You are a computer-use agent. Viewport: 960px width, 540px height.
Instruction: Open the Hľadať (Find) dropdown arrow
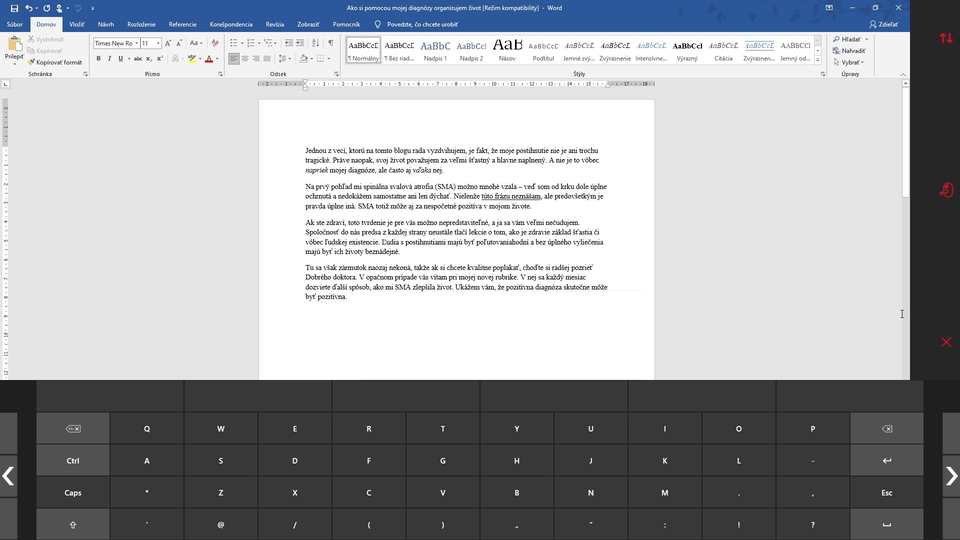point(866,39)
